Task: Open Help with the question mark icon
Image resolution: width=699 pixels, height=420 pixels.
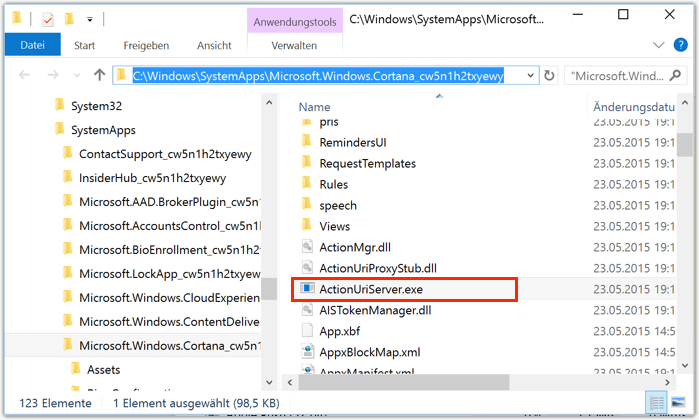Action: pyautogui.click(x=680, y=45)
